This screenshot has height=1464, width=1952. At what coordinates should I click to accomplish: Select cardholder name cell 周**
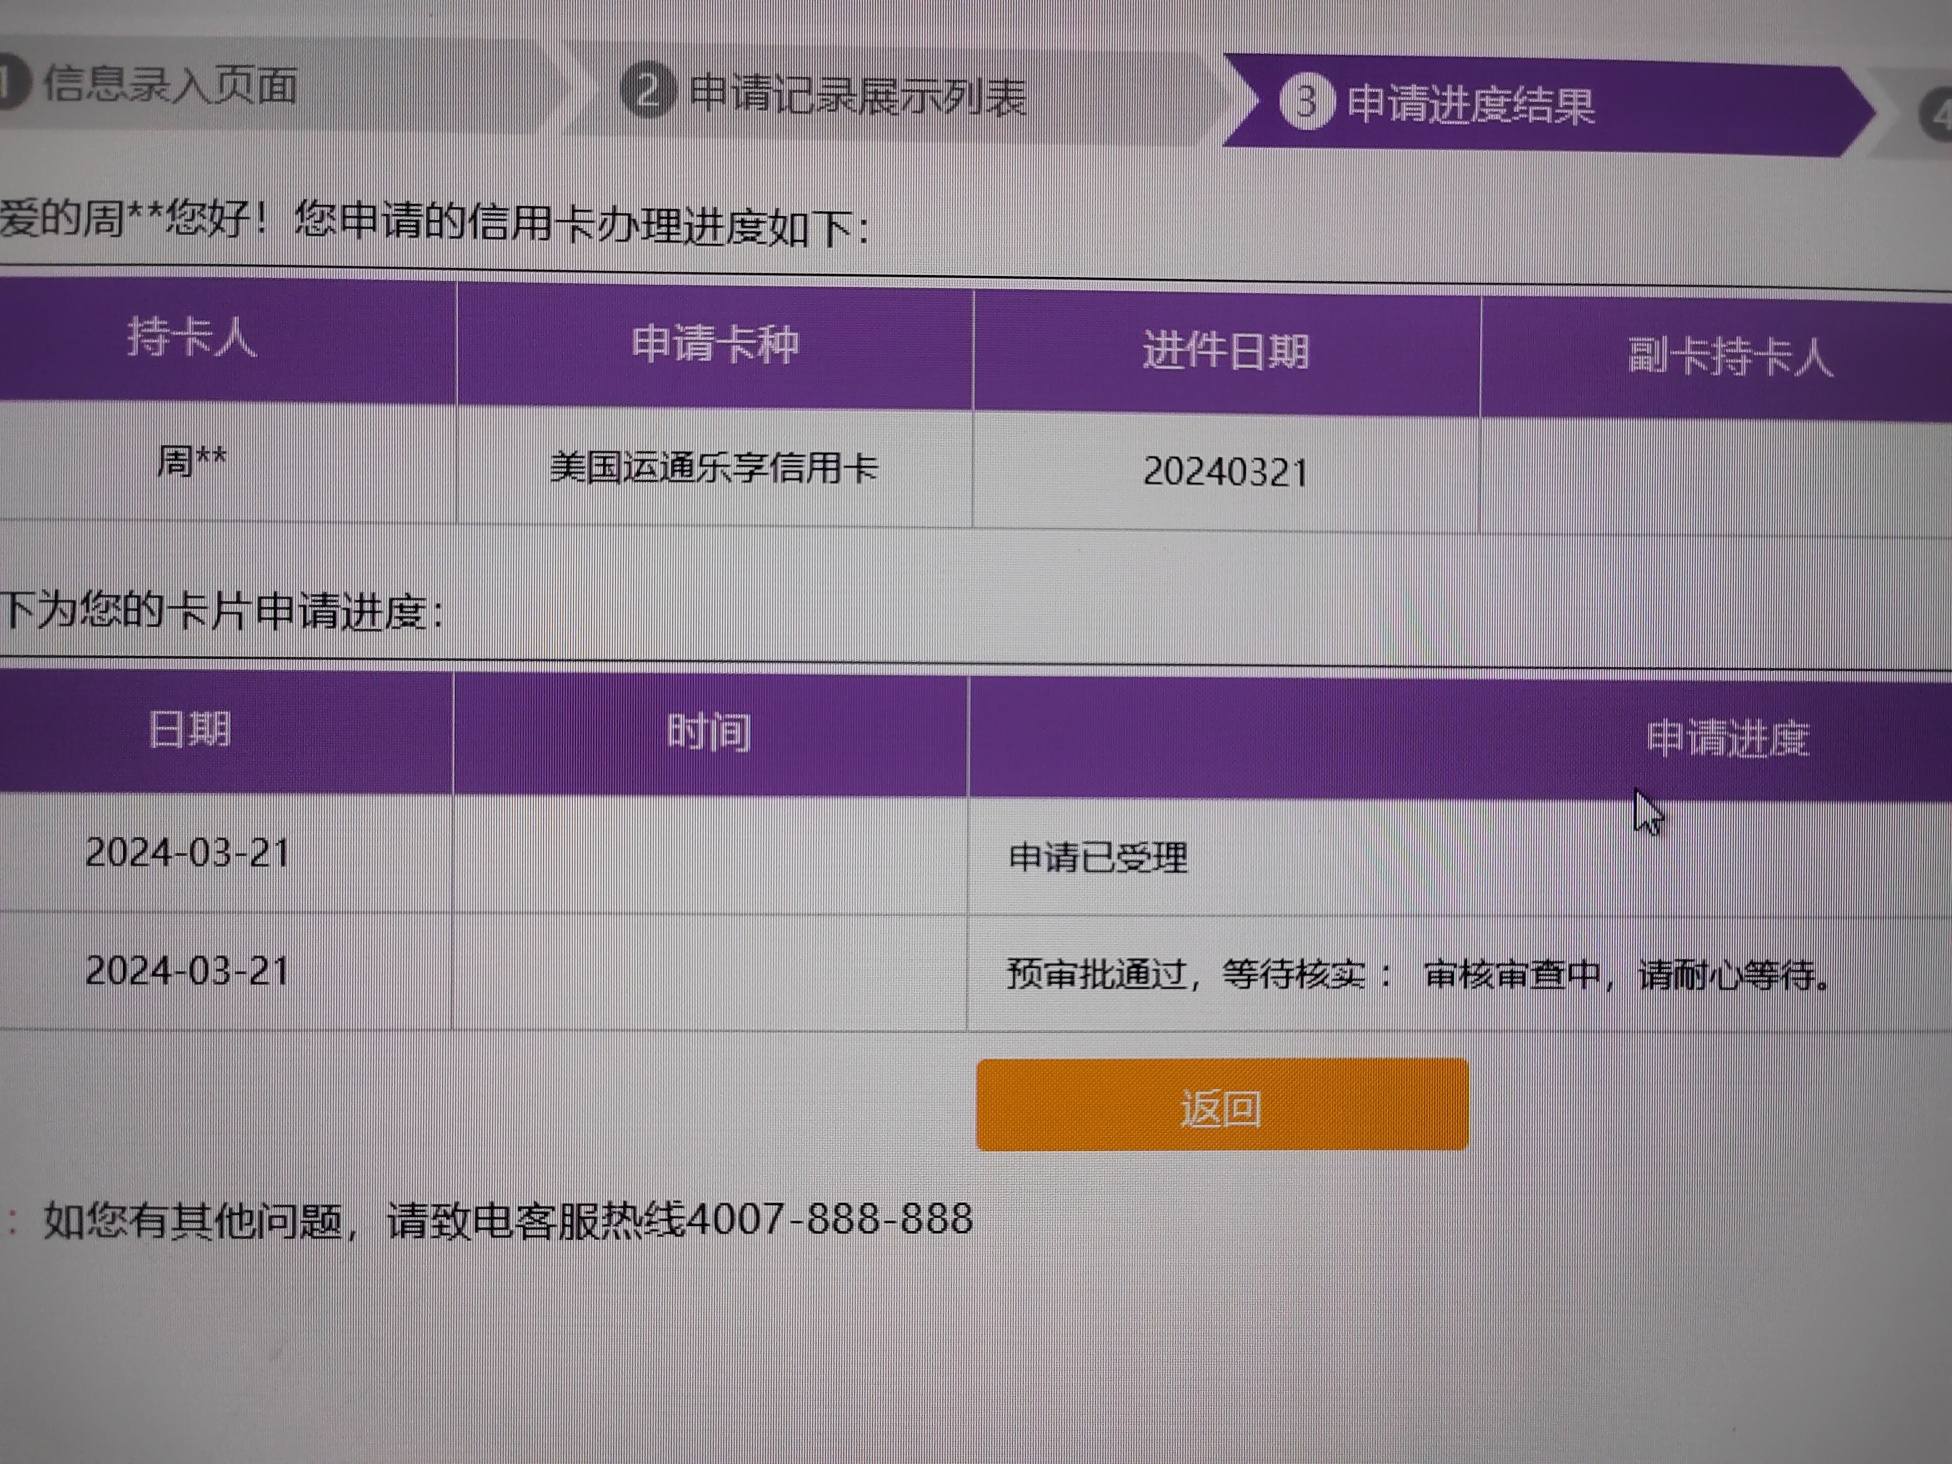point(191,462)
